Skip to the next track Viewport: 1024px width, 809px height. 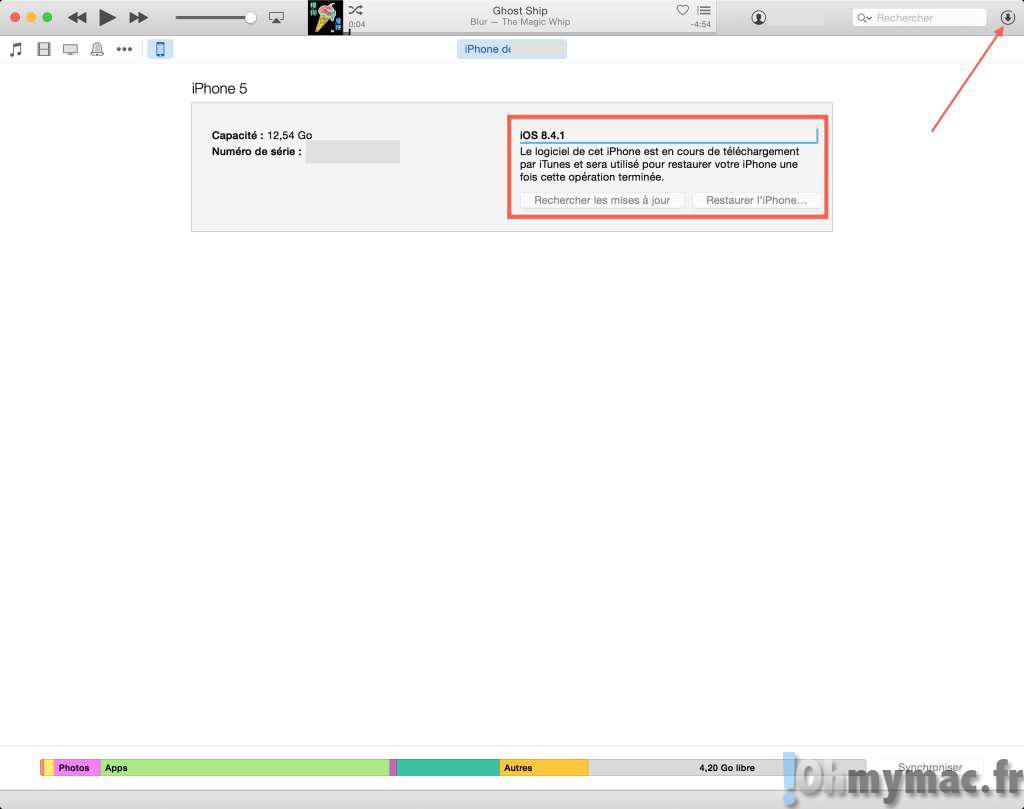pos(139,18)
